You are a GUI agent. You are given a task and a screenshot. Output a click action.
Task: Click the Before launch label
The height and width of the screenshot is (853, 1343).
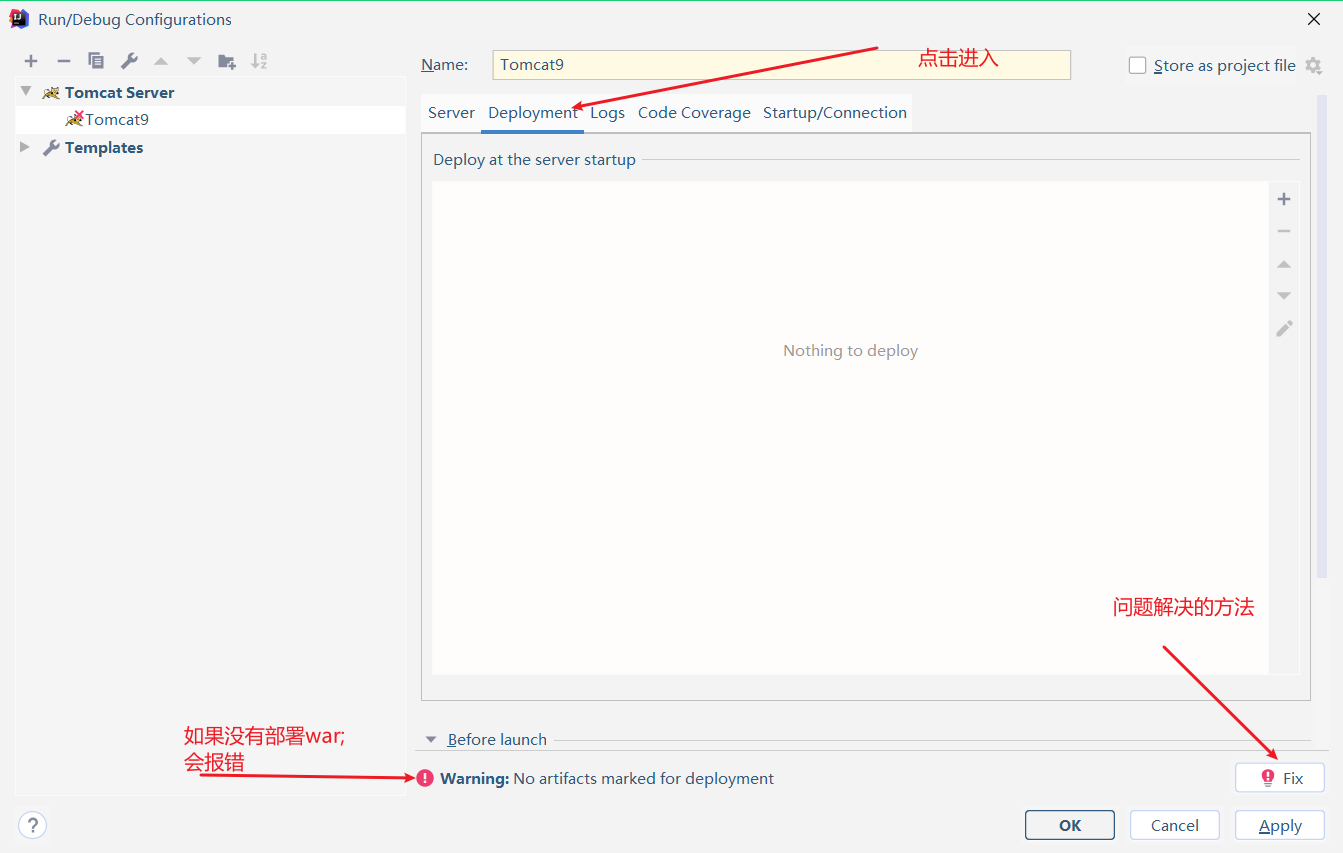click(x=497, y=740)
